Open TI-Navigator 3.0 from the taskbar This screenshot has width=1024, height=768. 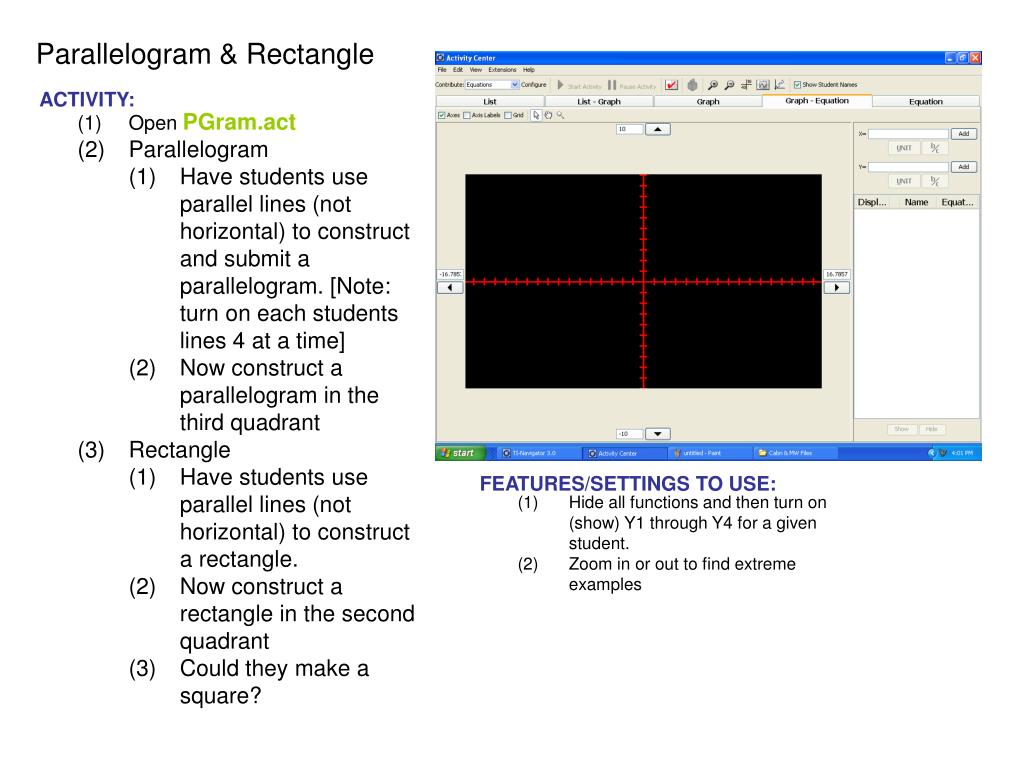539,453
